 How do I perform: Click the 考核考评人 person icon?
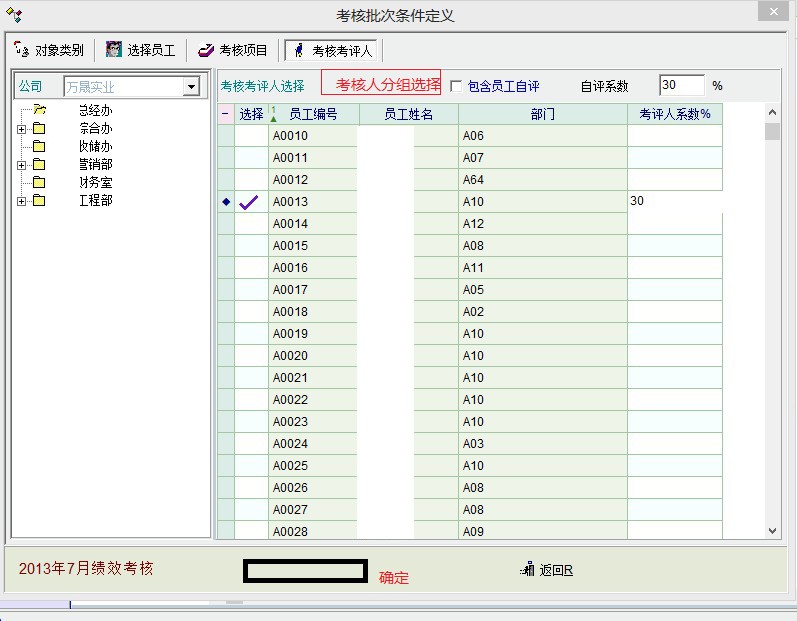click(298, 50)
